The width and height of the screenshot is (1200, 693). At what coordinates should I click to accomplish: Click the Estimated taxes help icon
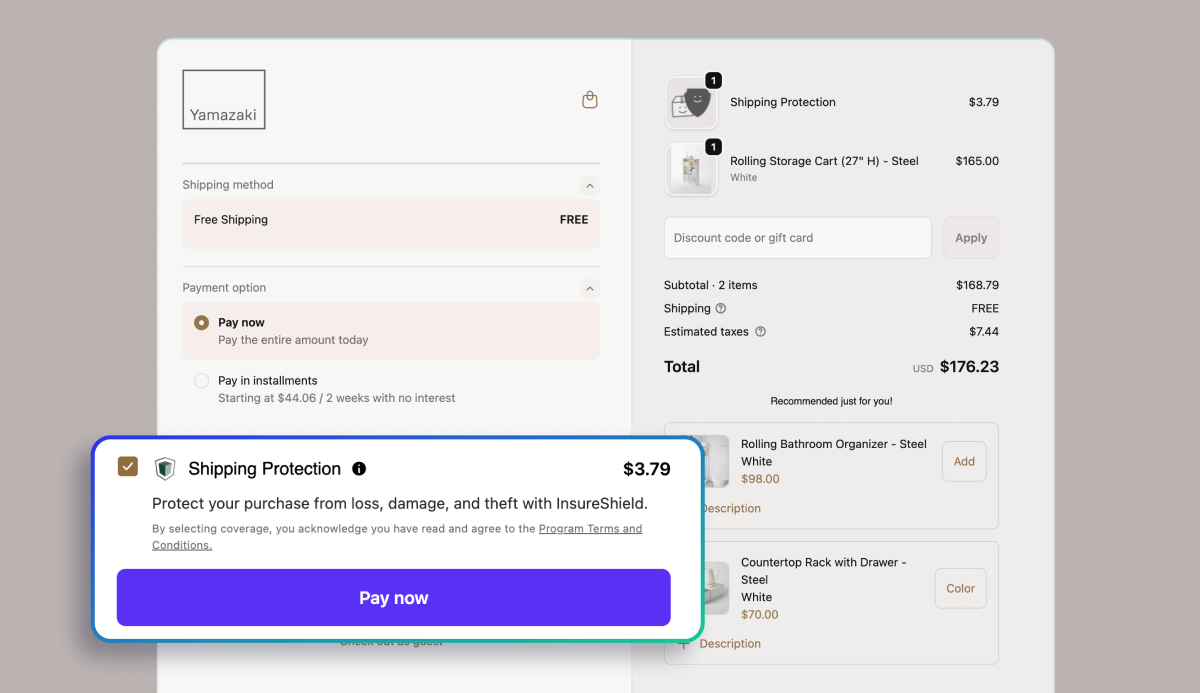tap(760, 332)
